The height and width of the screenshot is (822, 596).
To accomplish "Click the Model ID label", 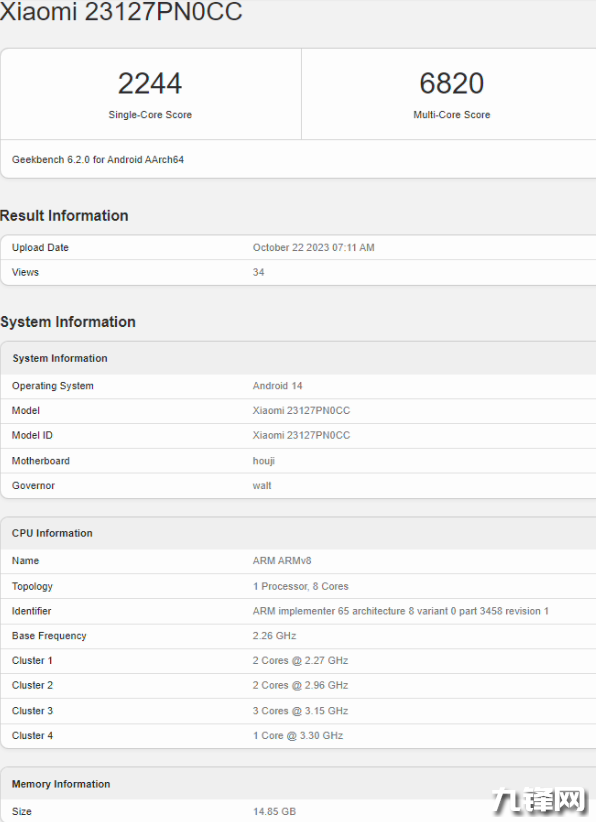I will point(32,435).
